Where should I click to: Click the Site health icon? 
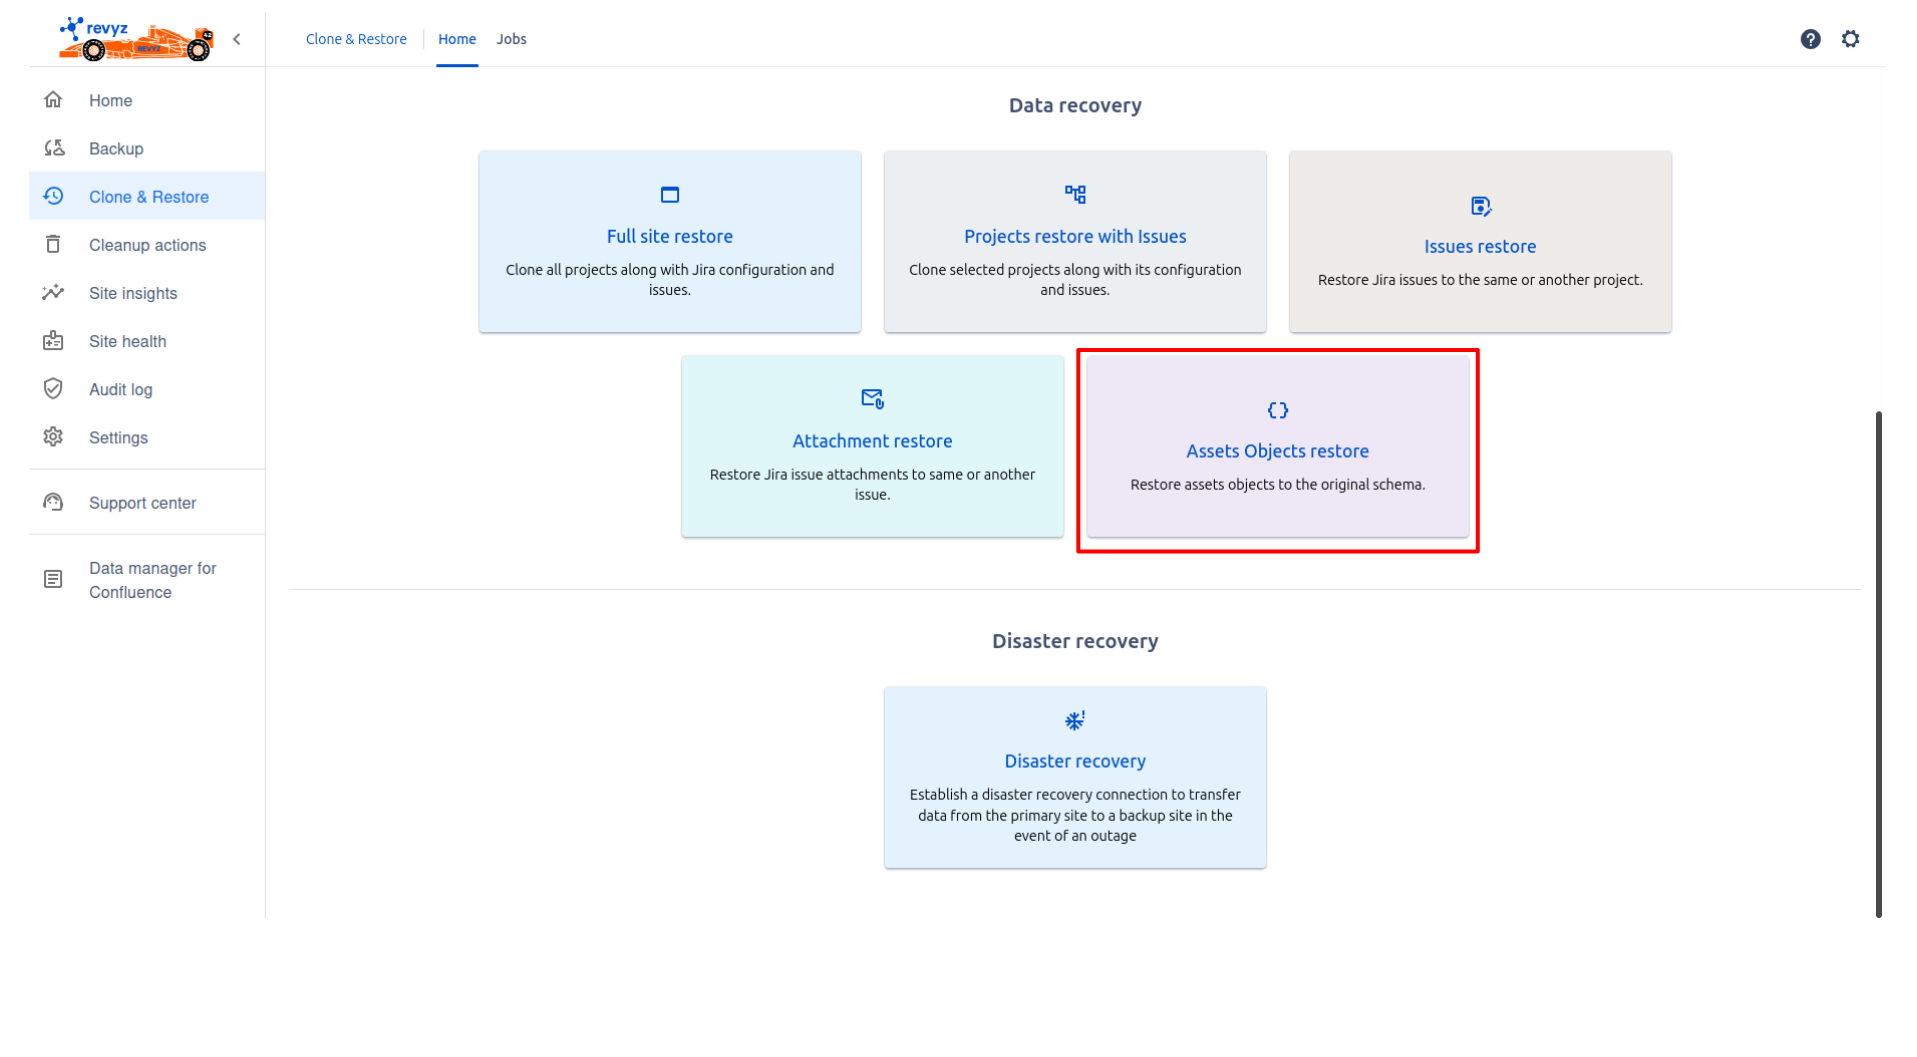pyautogui.click(x=54, y=341)
